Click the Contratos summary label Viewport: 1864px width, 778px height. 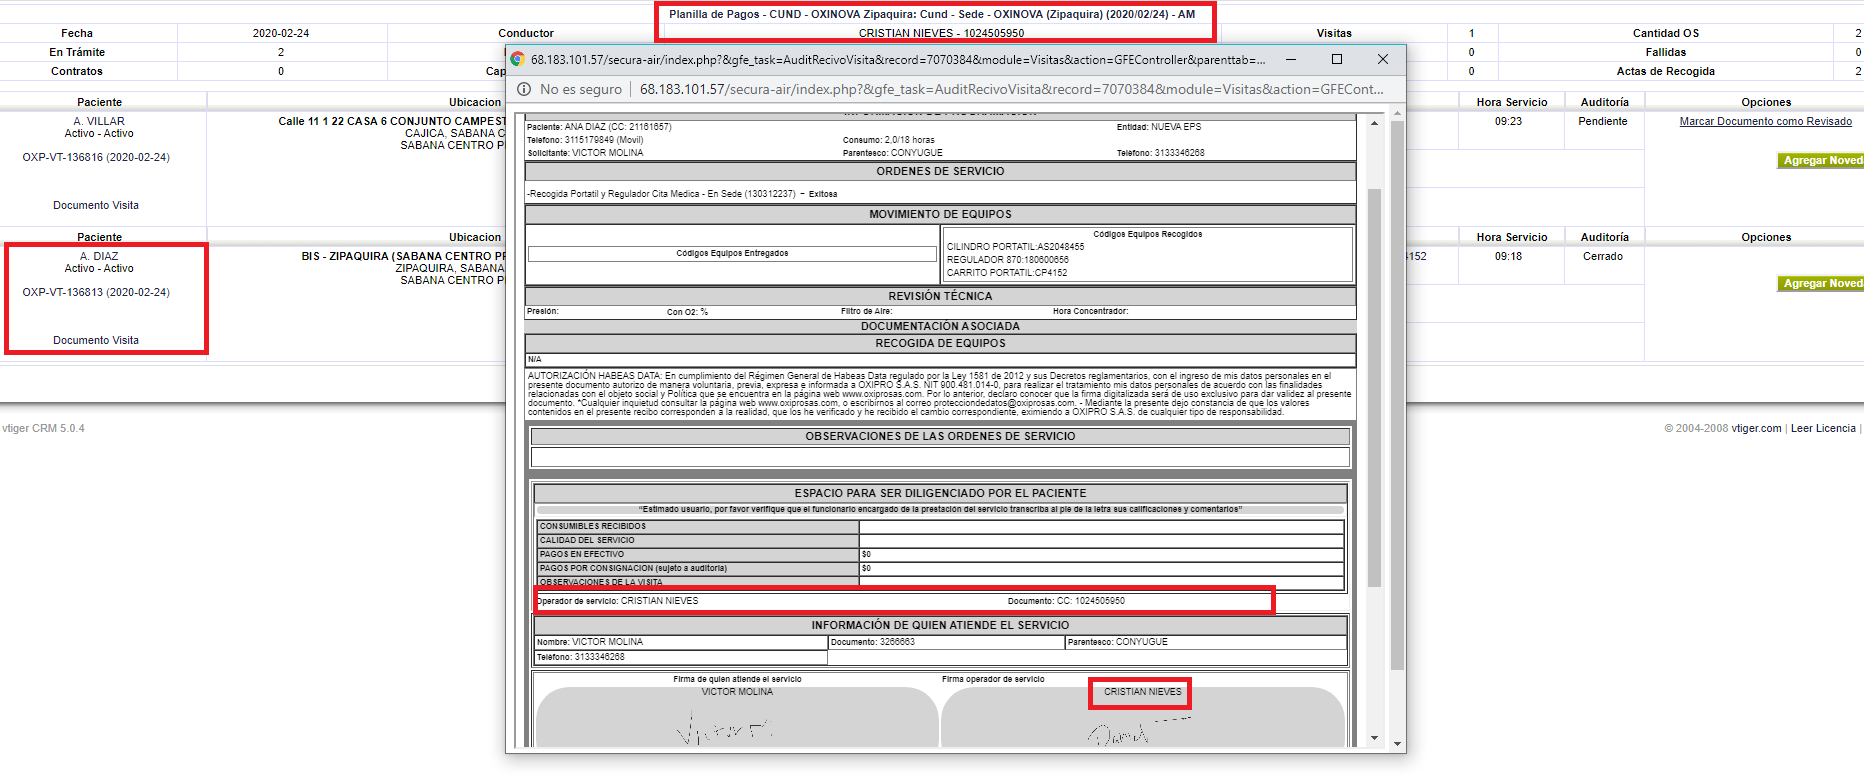point(77,71)
